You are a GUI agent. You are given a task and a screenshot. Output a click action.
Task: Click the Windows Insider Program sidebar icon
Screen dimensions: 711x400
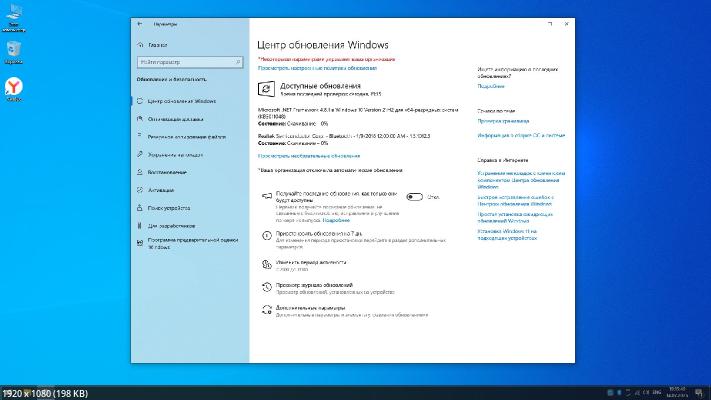tap(140, 244)
